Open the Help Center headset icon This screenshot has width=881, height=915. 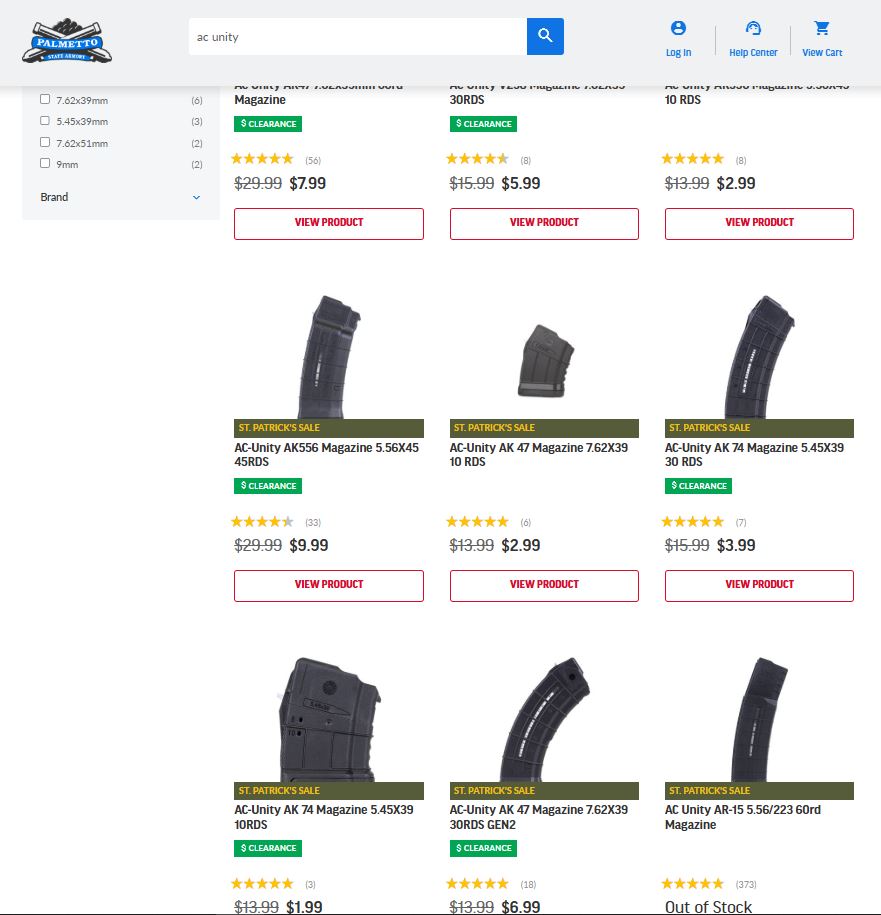[x=753, y=29]
